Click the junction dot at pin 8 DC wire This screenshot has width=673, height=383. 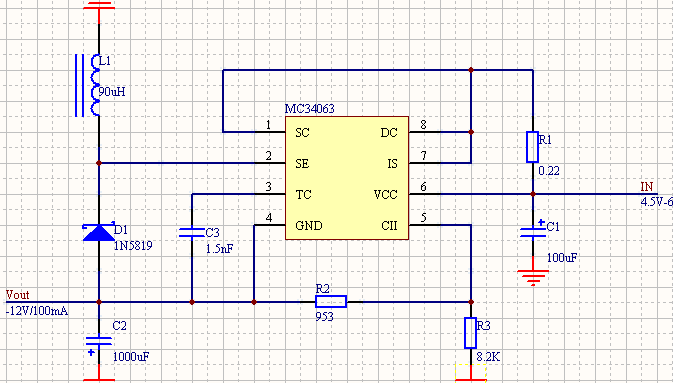(471, 132)
